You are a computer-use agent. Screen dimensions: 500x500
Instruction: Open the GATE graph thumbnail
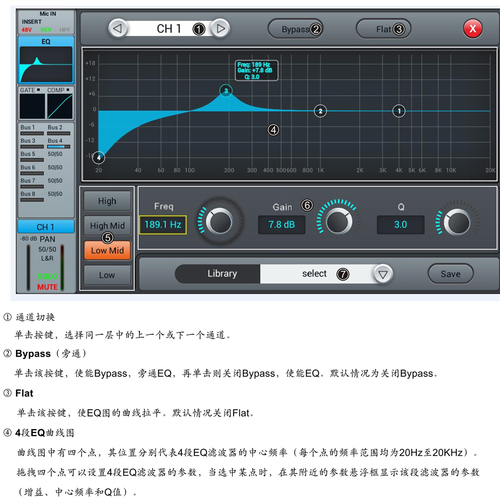coord(32,106)
